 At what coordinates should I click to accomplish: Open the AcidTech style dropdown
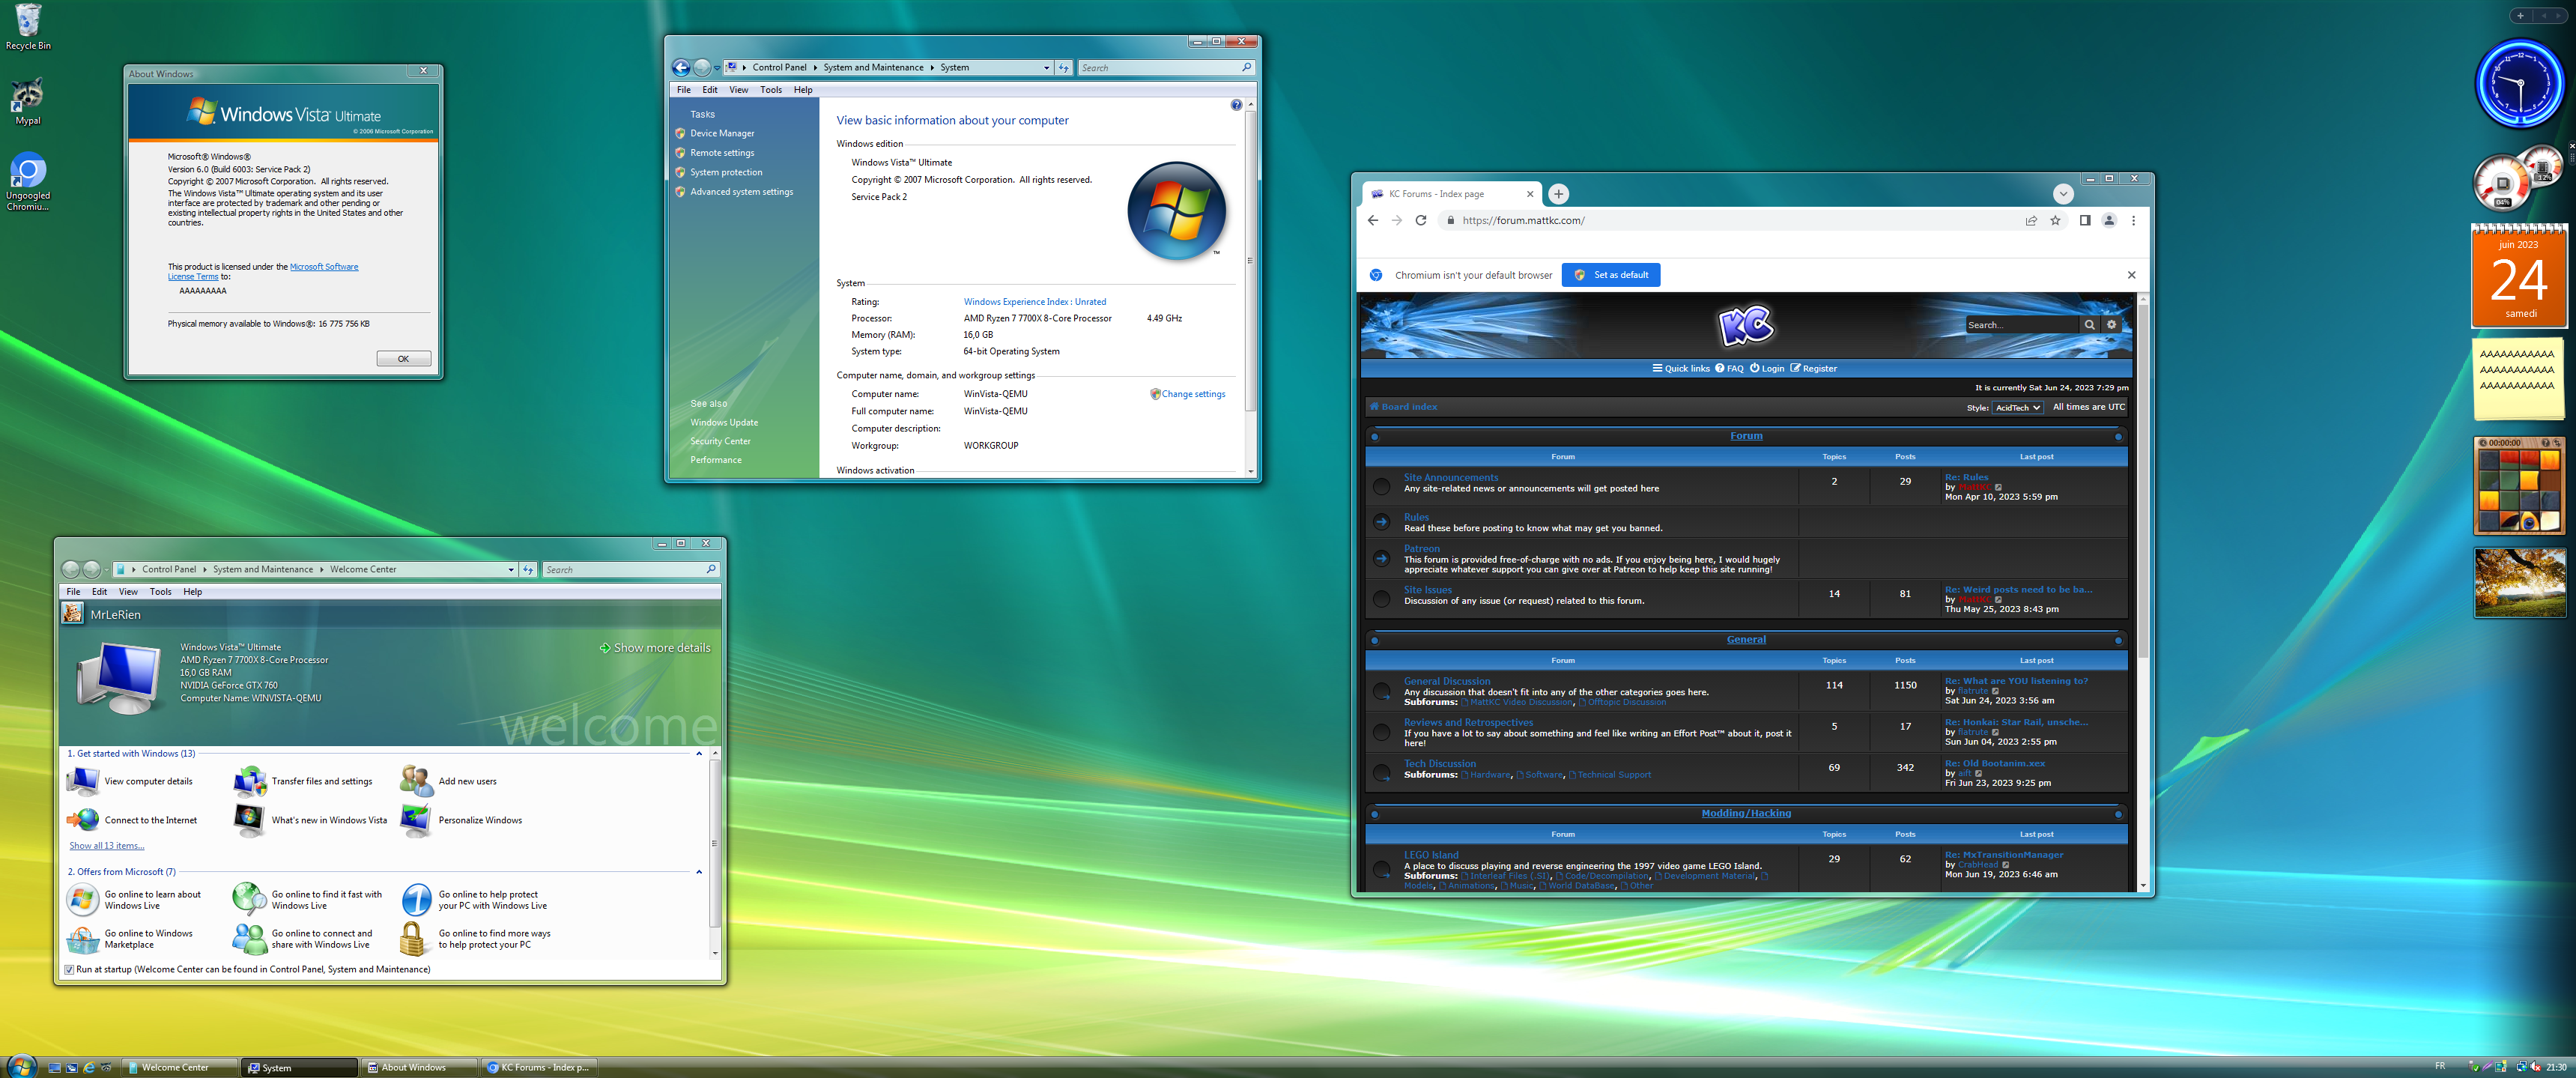pos(2017,408)
